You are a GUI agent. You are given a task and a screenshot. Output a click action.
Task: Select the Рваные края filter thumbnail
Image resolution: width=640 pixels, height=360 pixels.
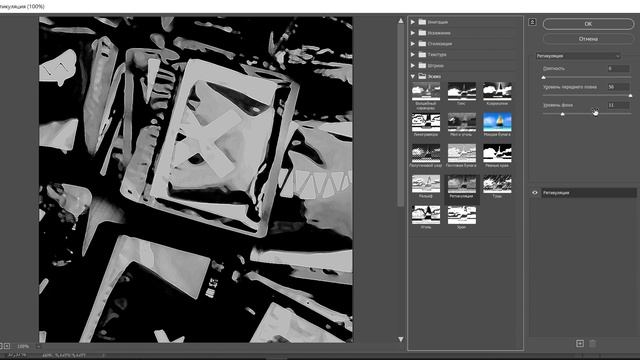click(x=497, y=153)
